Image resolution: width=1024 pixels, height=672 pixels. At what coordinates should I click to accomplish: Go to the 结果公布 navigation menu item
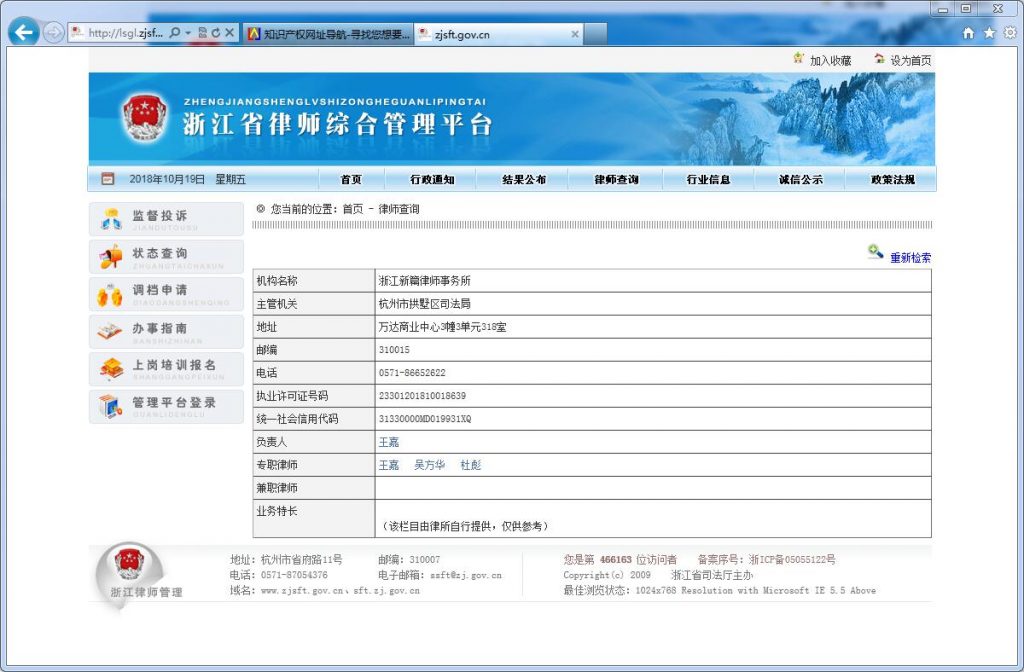click(524, 180)
